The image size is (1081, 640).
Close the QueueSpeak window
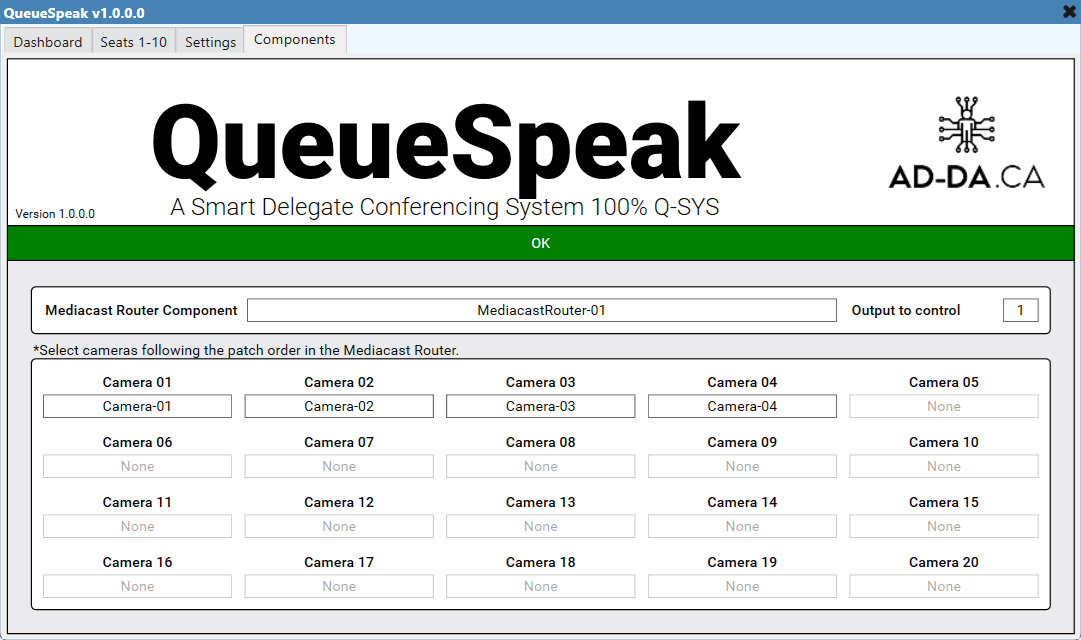pos(1069,12)
